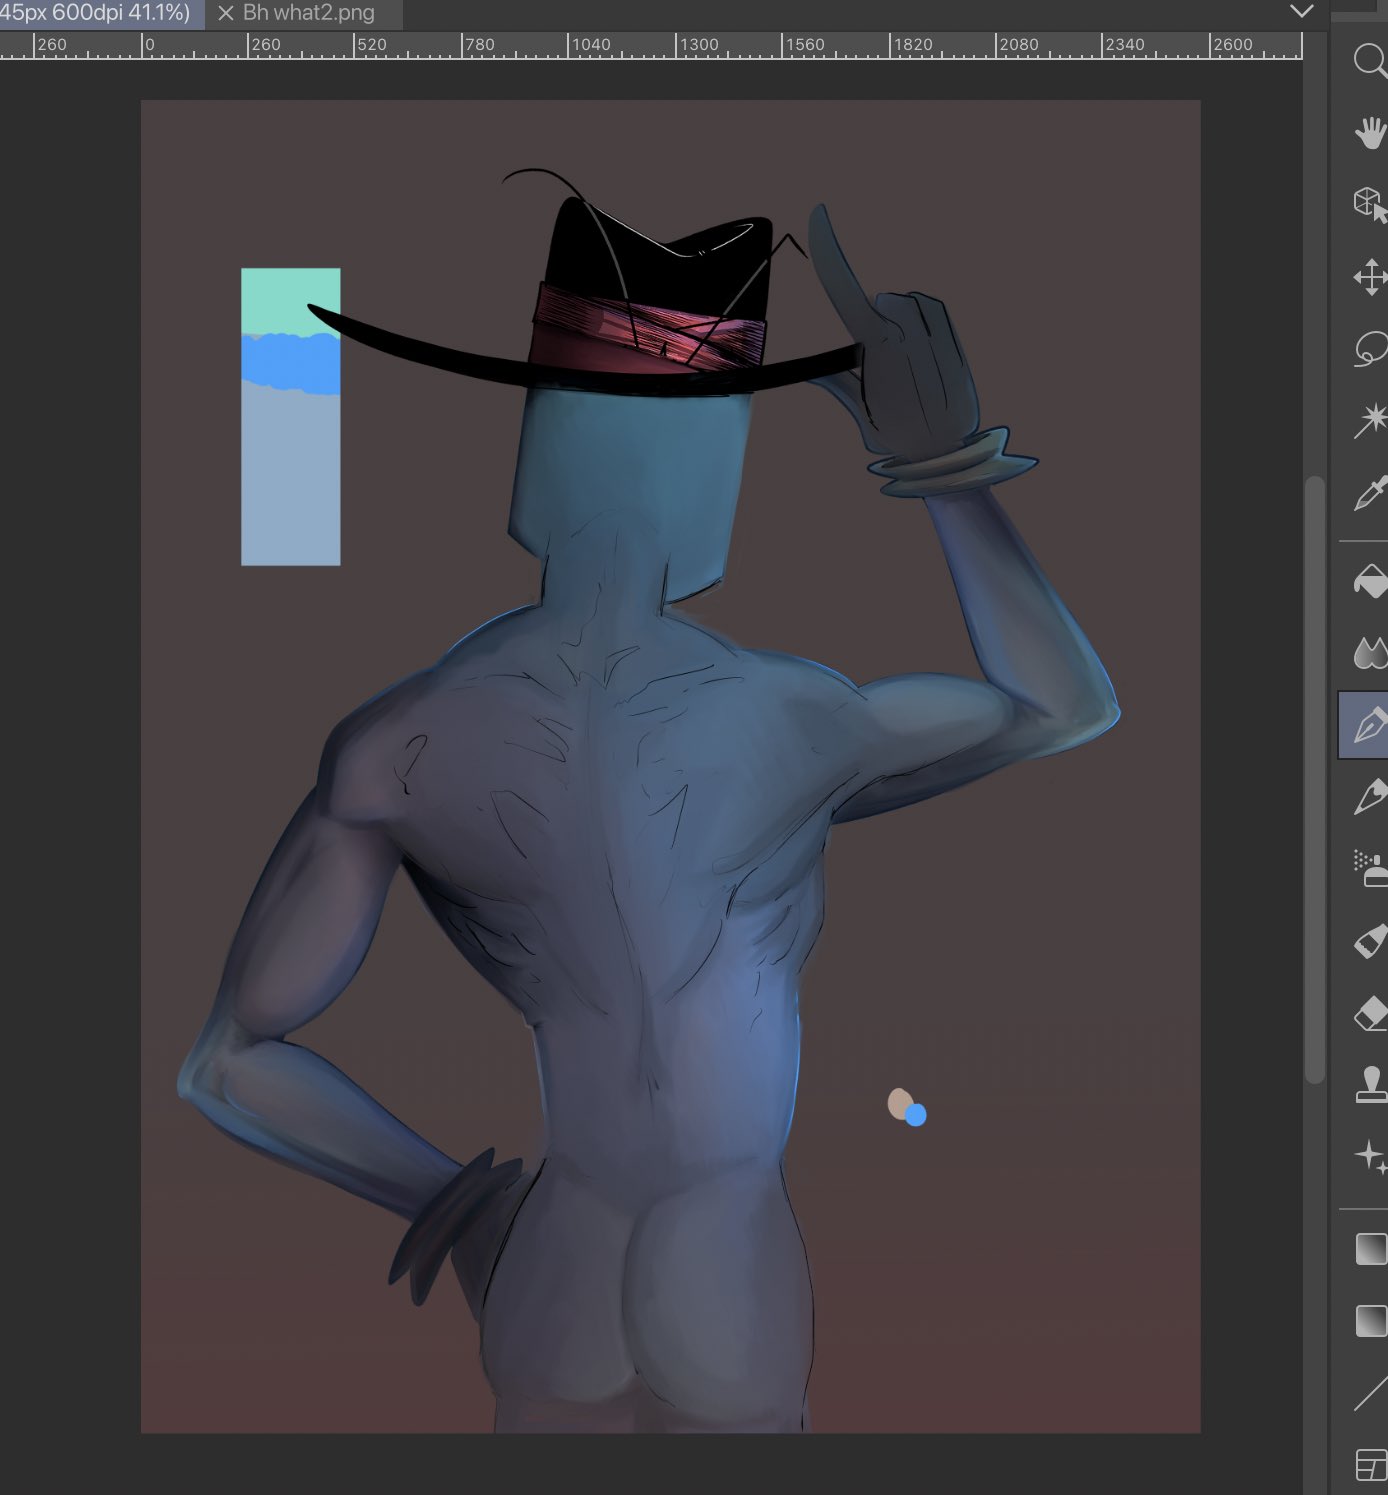Click the canvas vertical scrollbar
This screenshot has width=1388, height=1495.
pos(1314,780)
